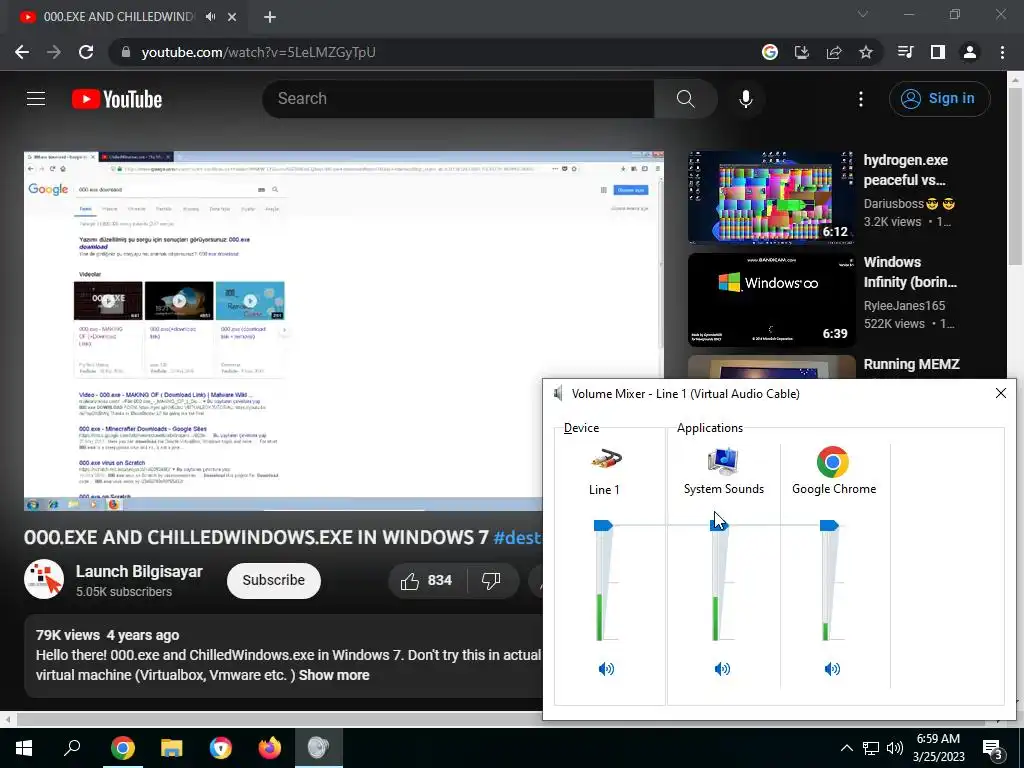Switch to Google Chrome on the taskbar
Image resolution: width=1024 pixels, height=768 pixels.
click(122, 748)
